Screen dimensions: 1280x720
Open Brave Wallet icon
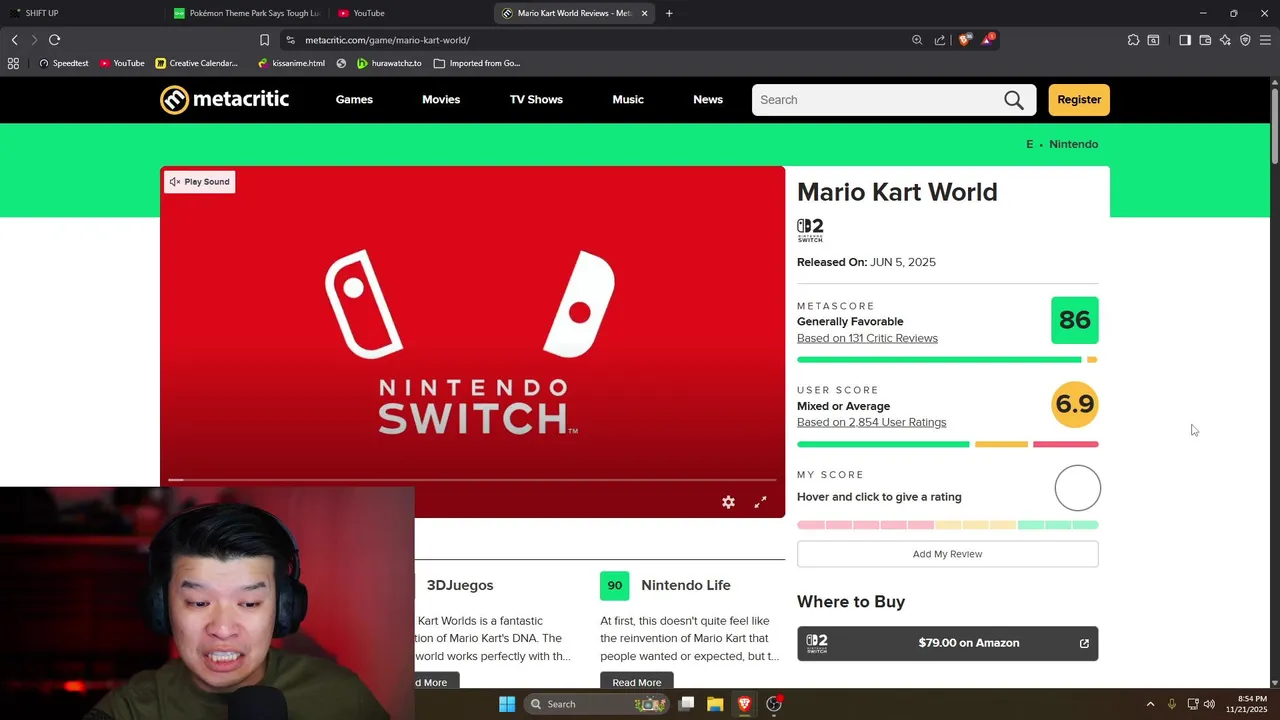pos(1205,40)
